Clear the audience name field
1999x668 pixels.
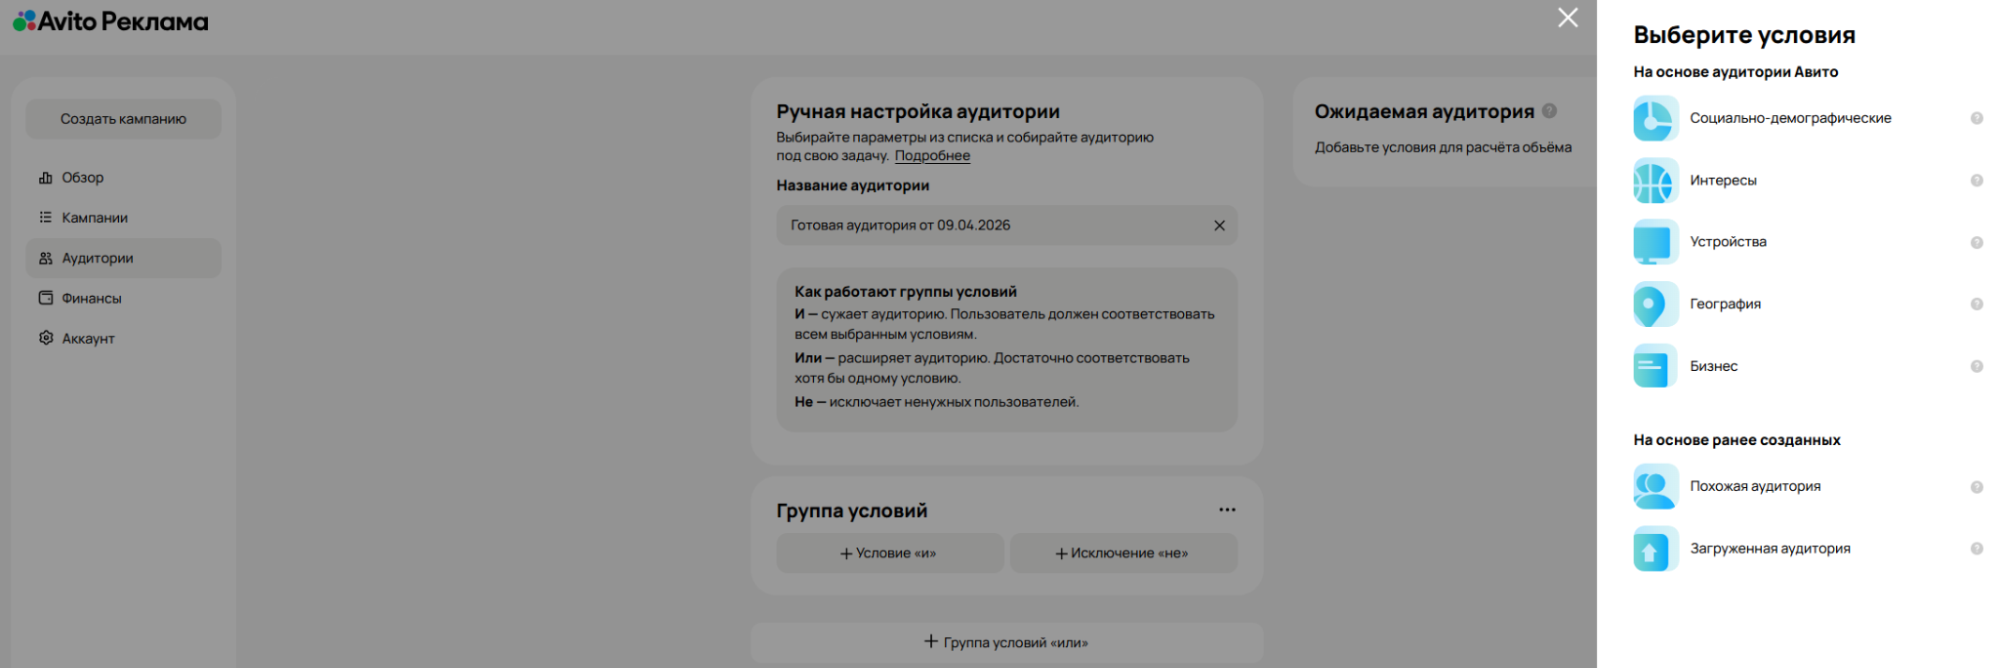click(1219, 226)
